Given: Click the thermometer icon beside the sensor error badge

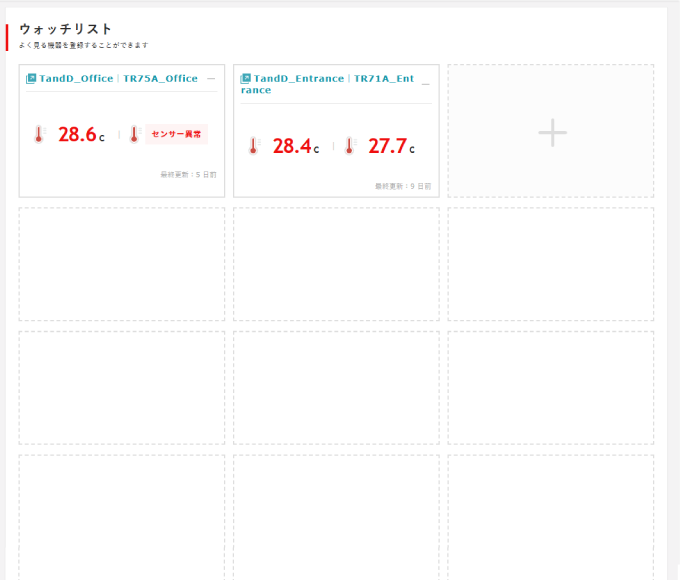Looking at the screenshot, I should coord(133,135).
